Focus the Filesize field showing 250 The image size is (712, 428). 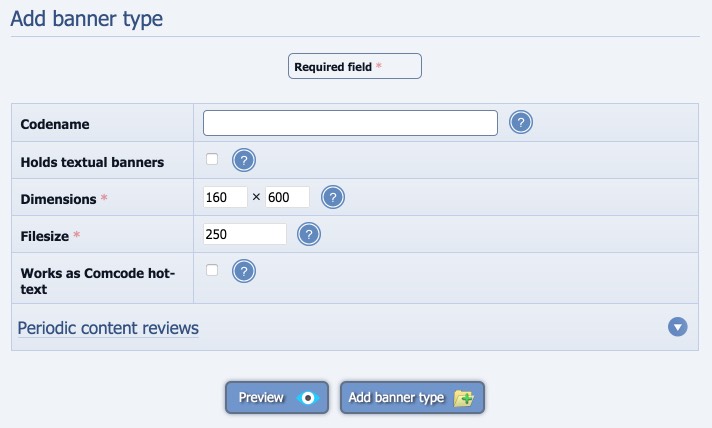(x=245, y=234)
